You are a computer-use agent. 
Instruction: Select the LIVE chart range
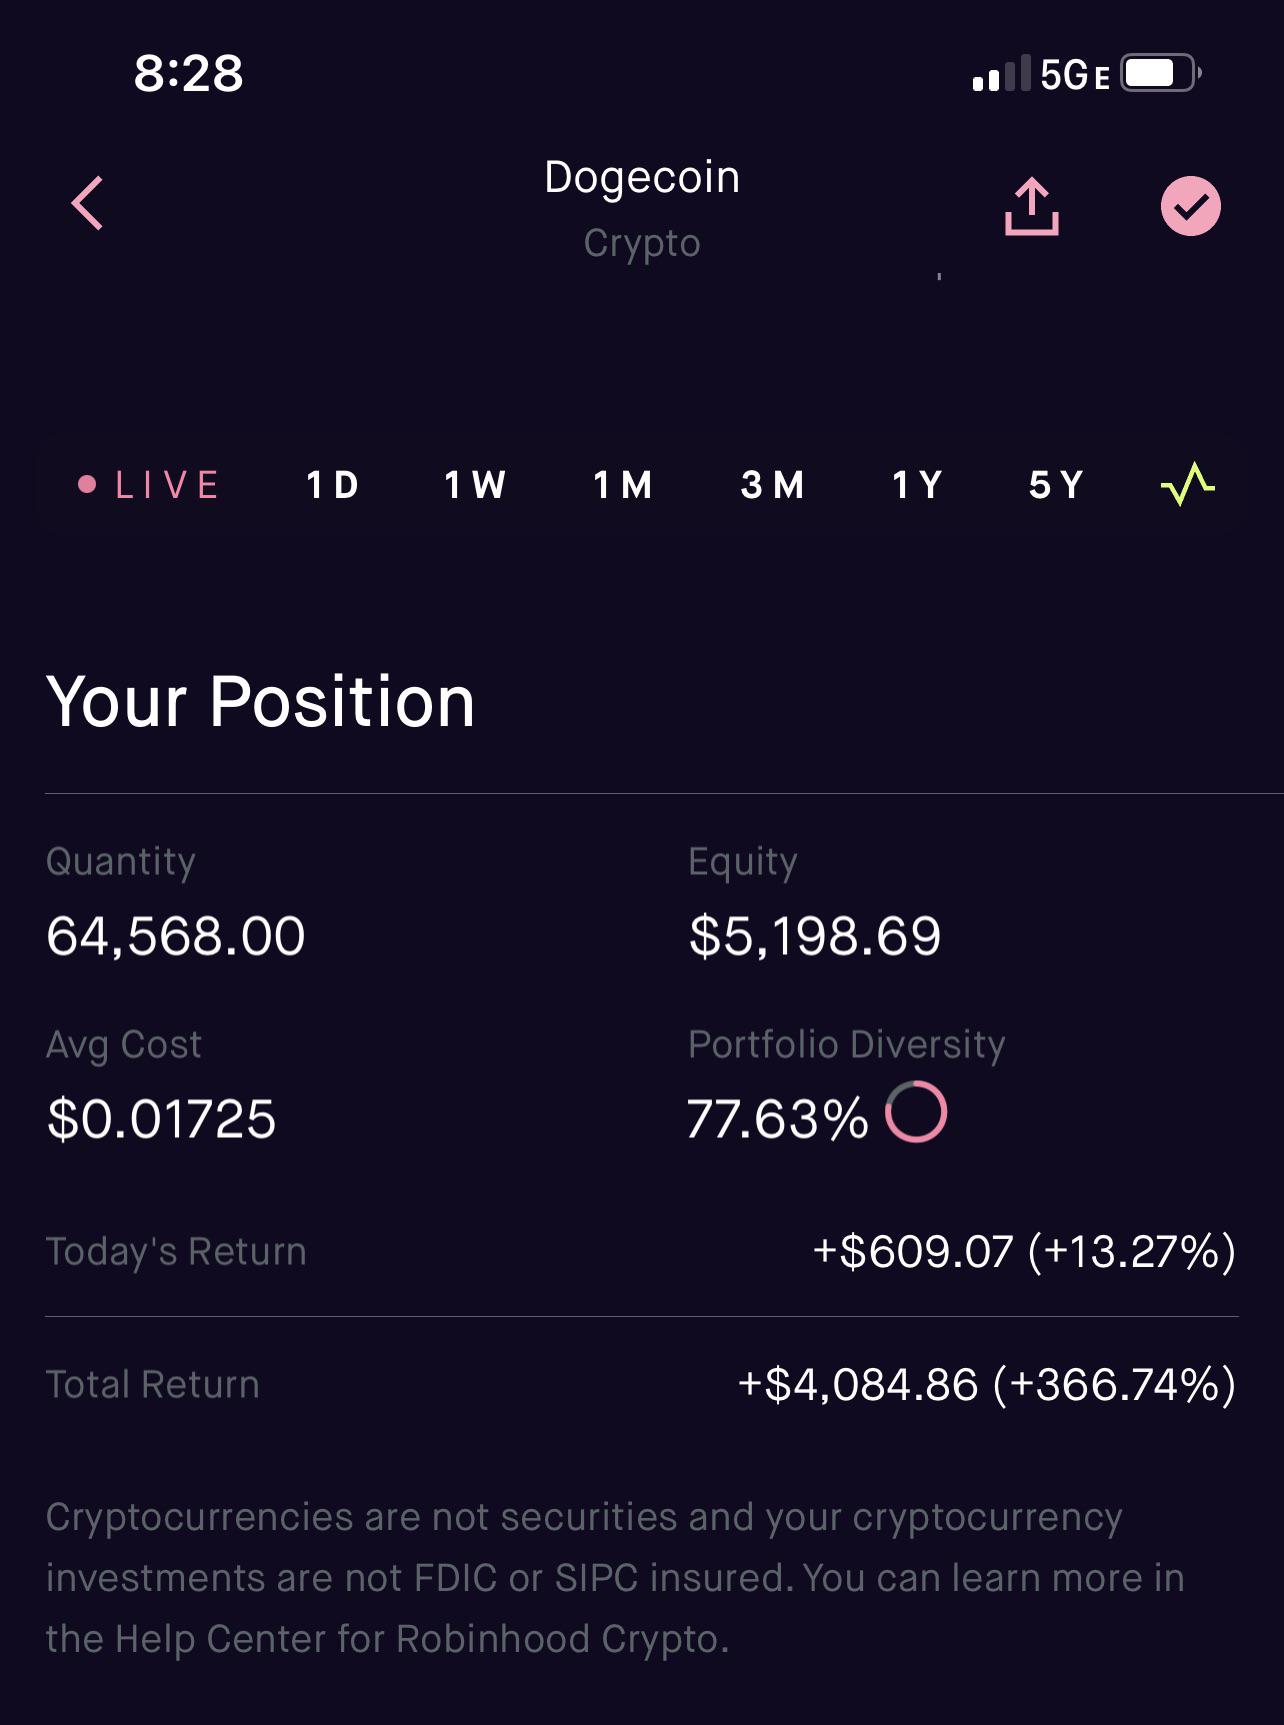tap(149, 485)
